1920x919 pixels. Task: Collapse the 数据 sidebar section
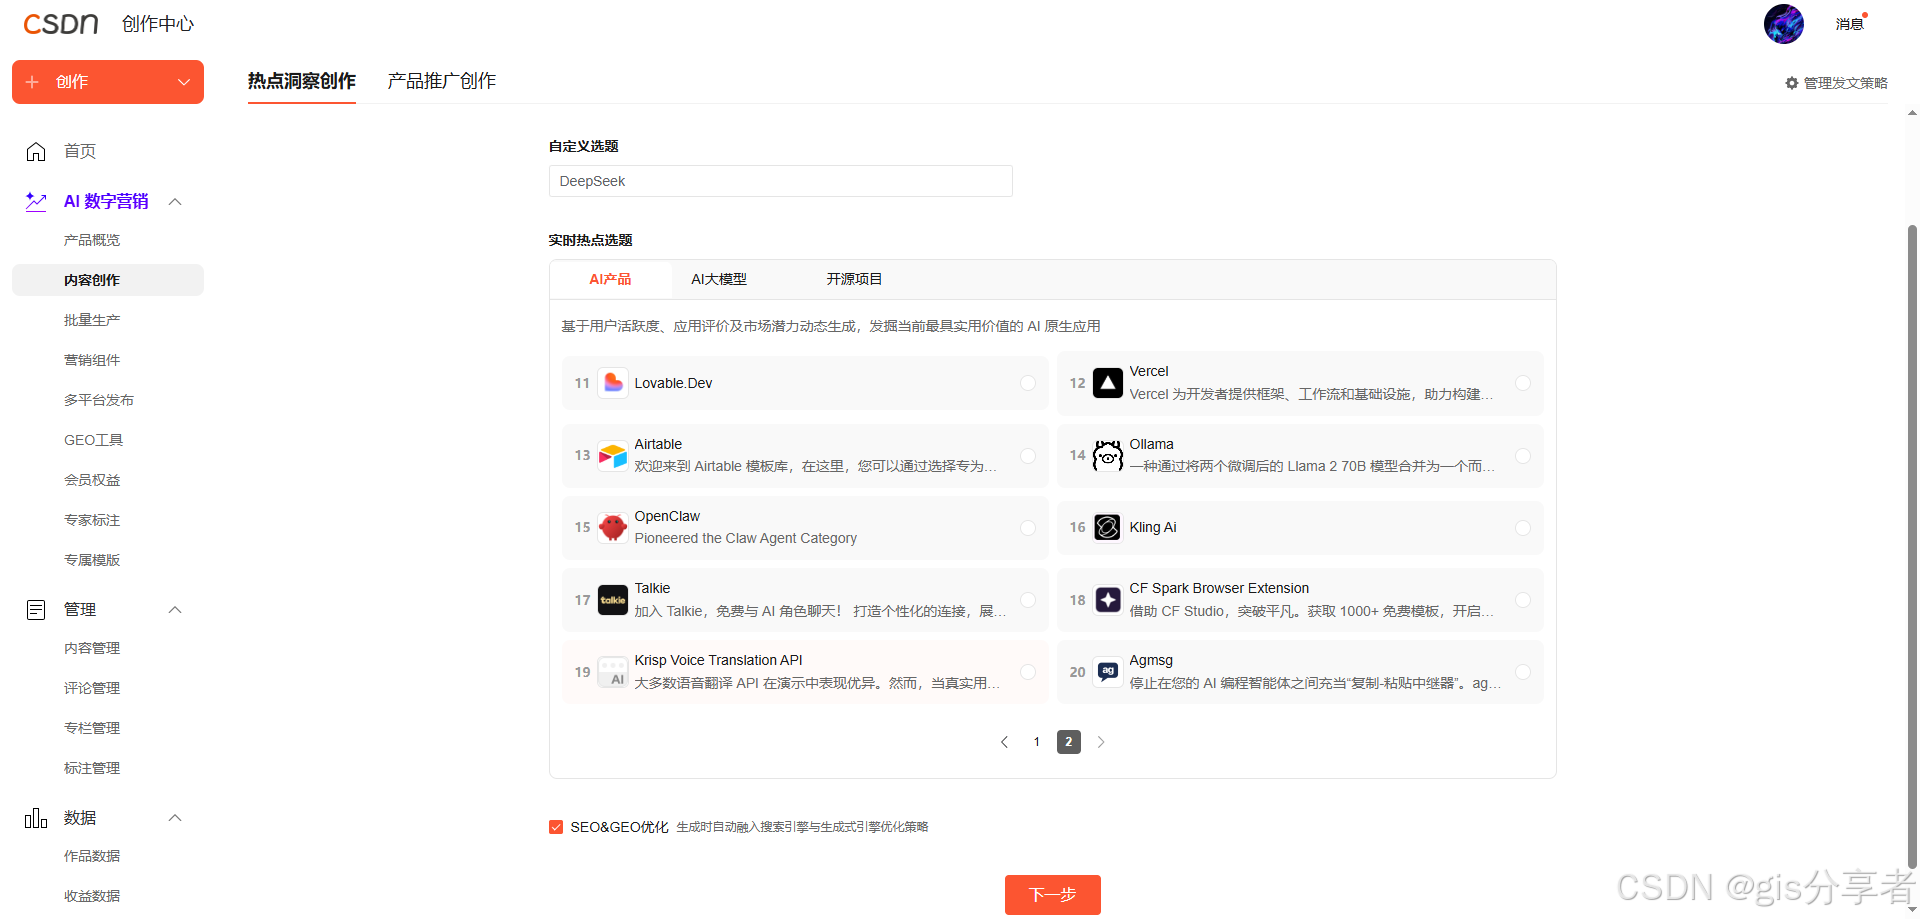point(175,818)
